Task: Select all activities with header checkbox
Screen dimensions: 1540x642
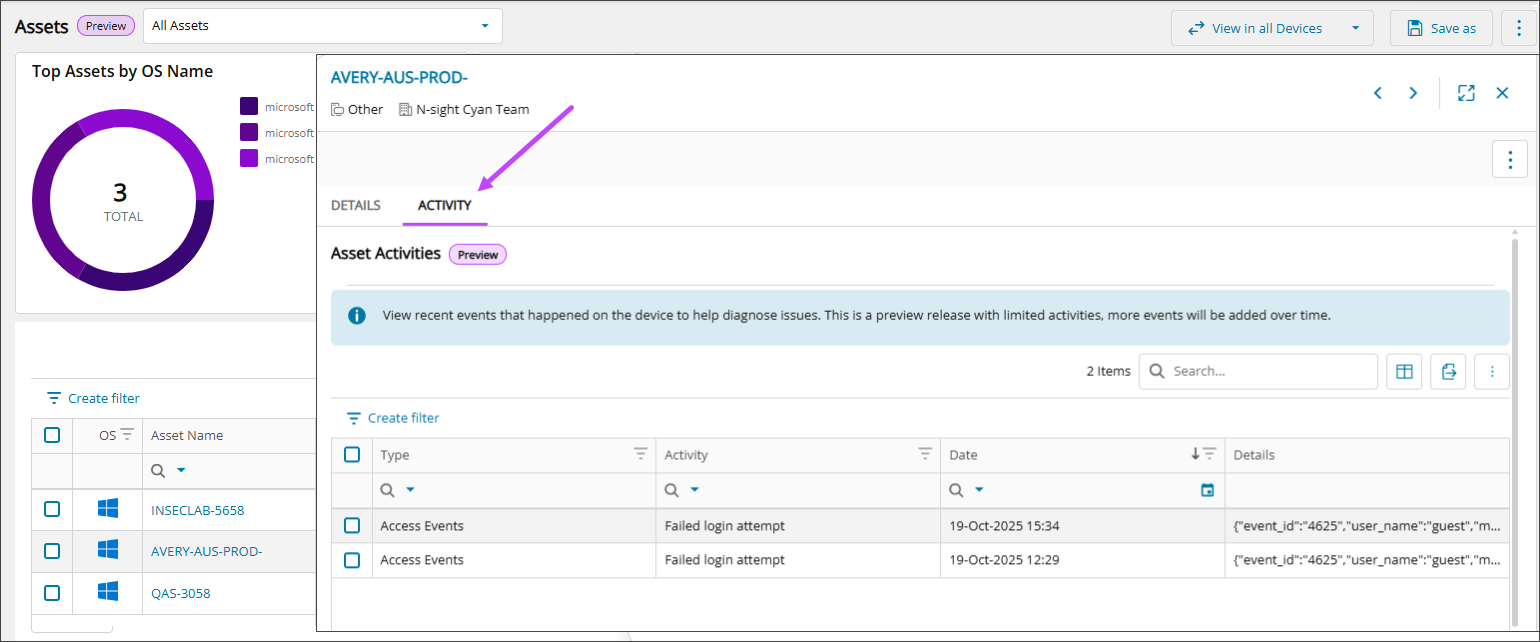Action: point(352,454)
